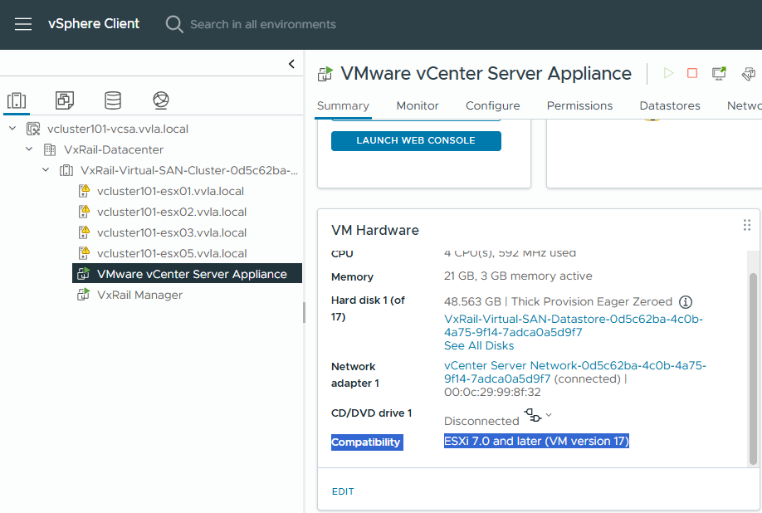Edit VM Hardware settings
762x513 pixels.
click(x=343, y=492)
